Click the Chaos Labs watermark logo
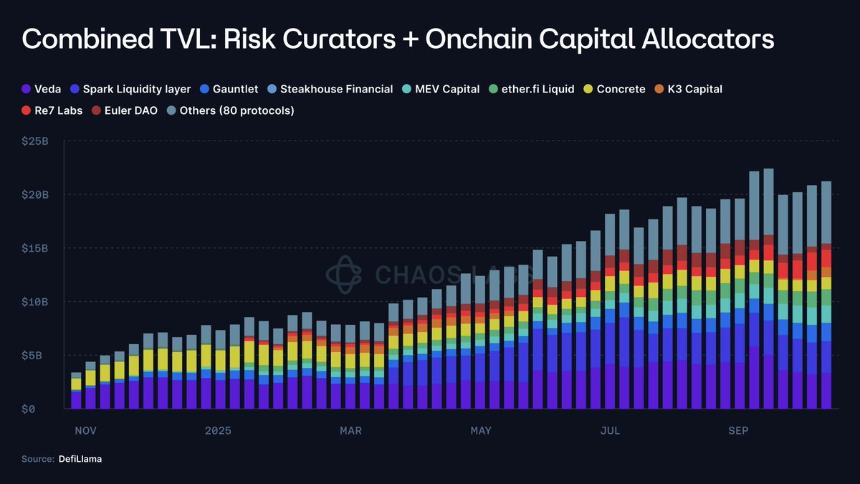The image size is (860, 484). 344,274
